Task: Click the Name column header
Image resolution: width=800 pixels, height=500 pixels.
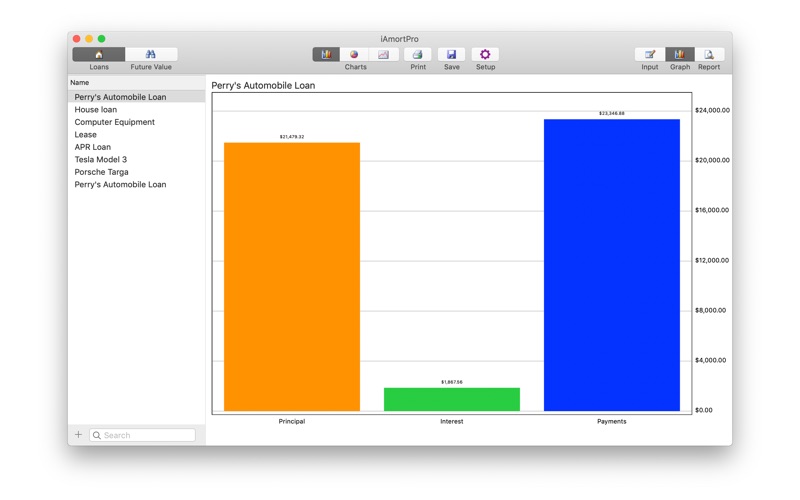Action: 137,83
